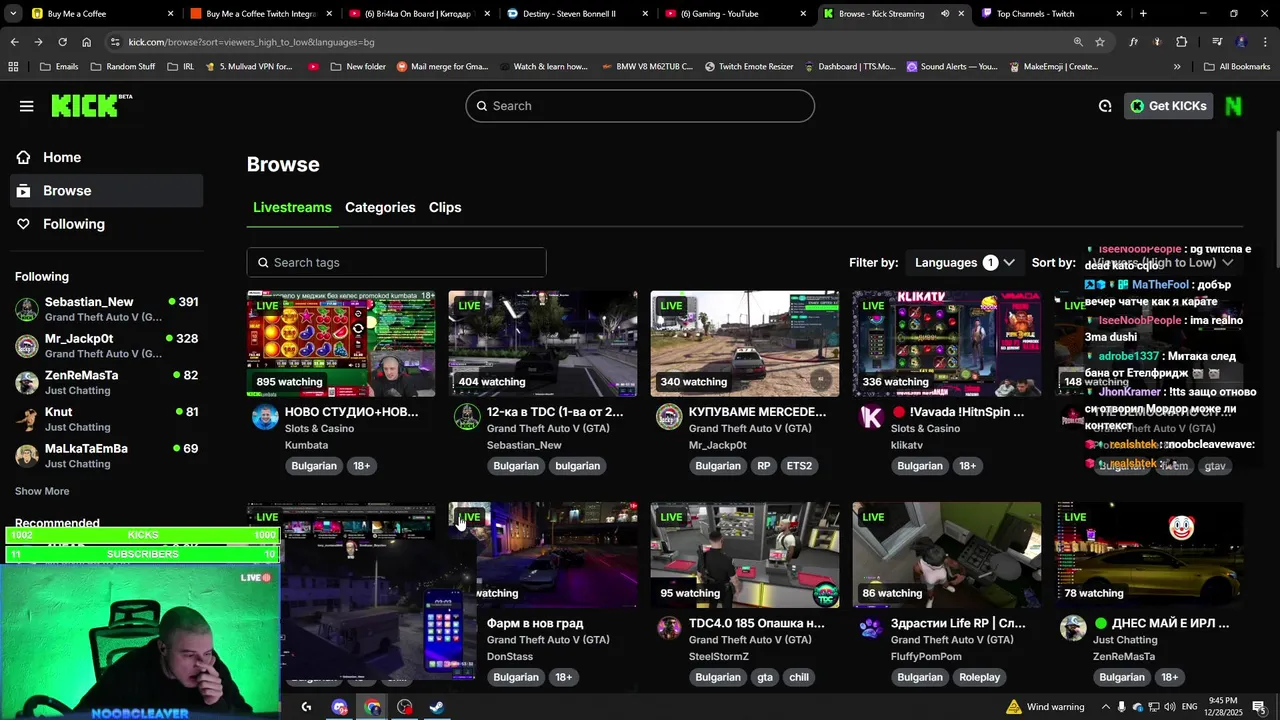Viewport: 1280px width, 720px height.
Task: Open a new browser tab
Action: pos(1143,14)
